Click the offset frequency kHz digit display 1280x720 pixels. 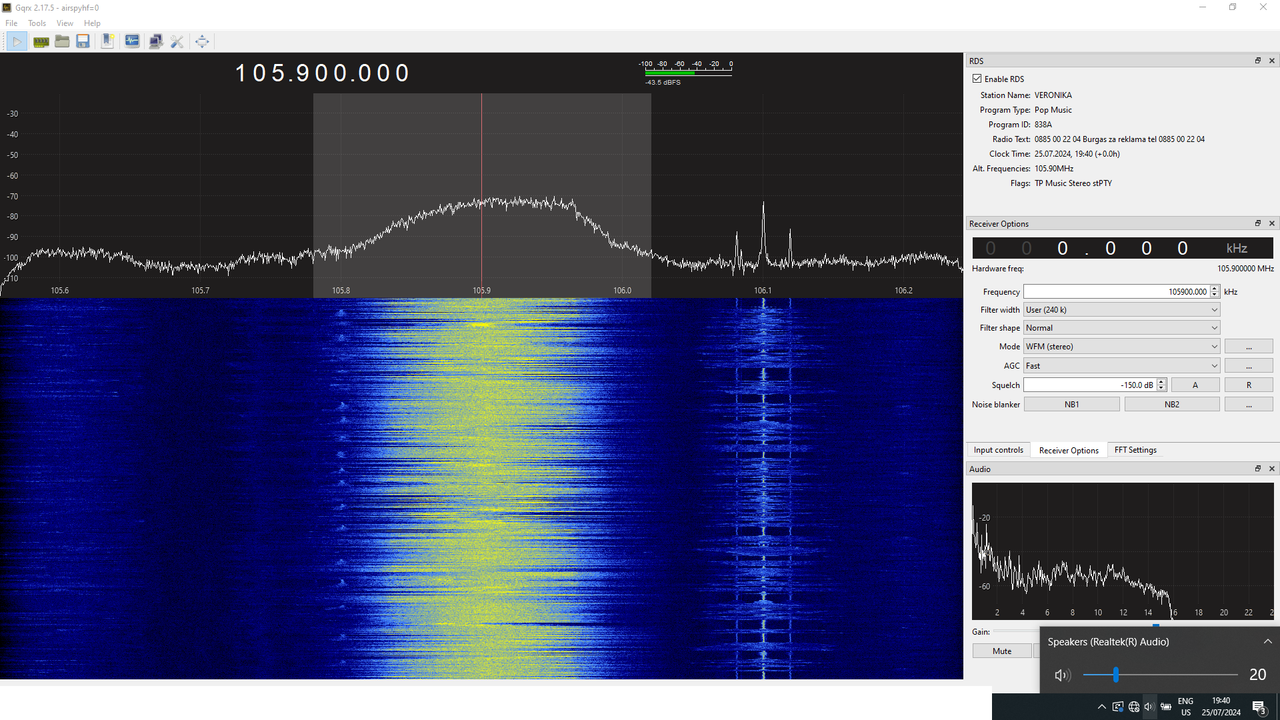1123,248
